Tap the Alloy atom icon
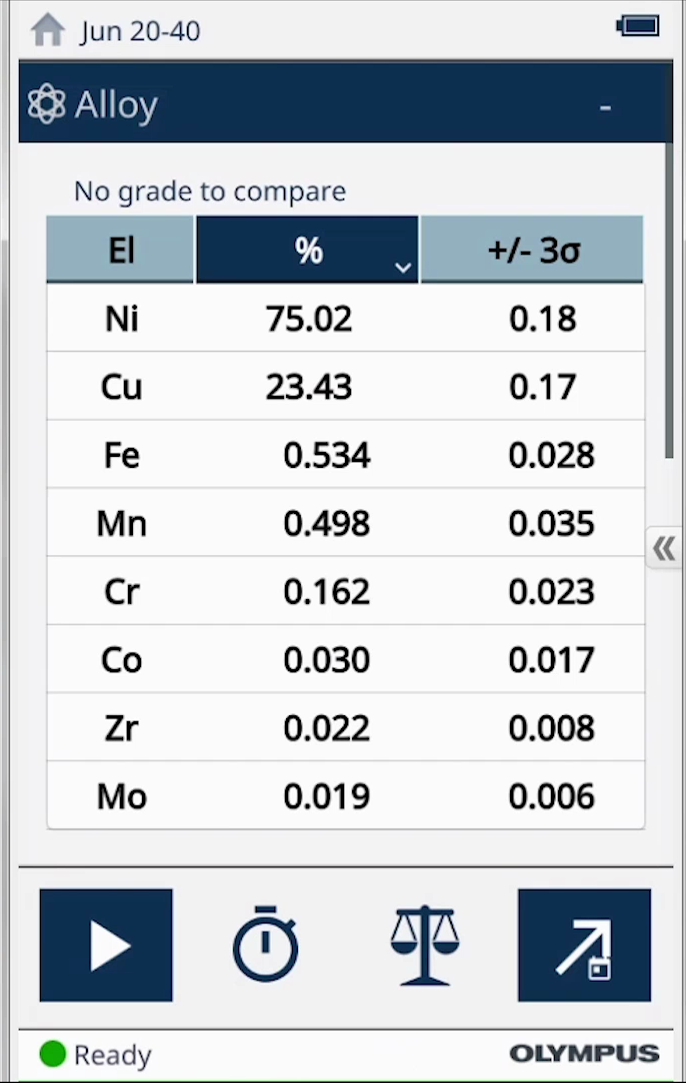686x1083 pixels. (47, 105)
